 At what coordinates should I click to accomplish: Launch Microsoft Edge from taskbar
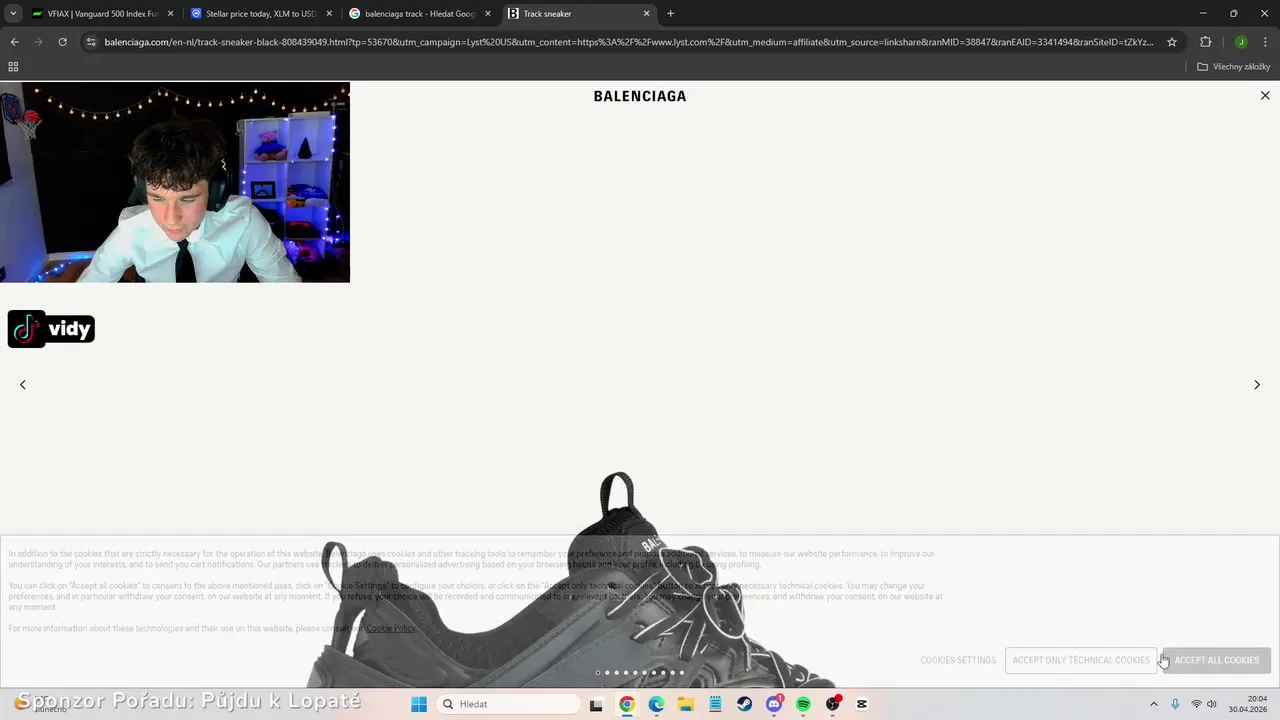[656, 704]
